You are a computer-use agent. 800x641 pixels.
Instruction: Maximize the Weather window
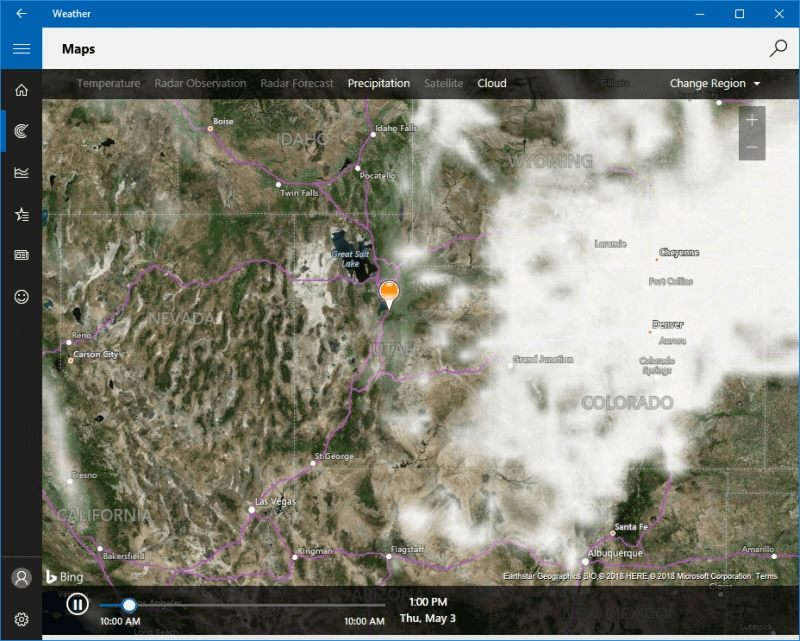739,14
